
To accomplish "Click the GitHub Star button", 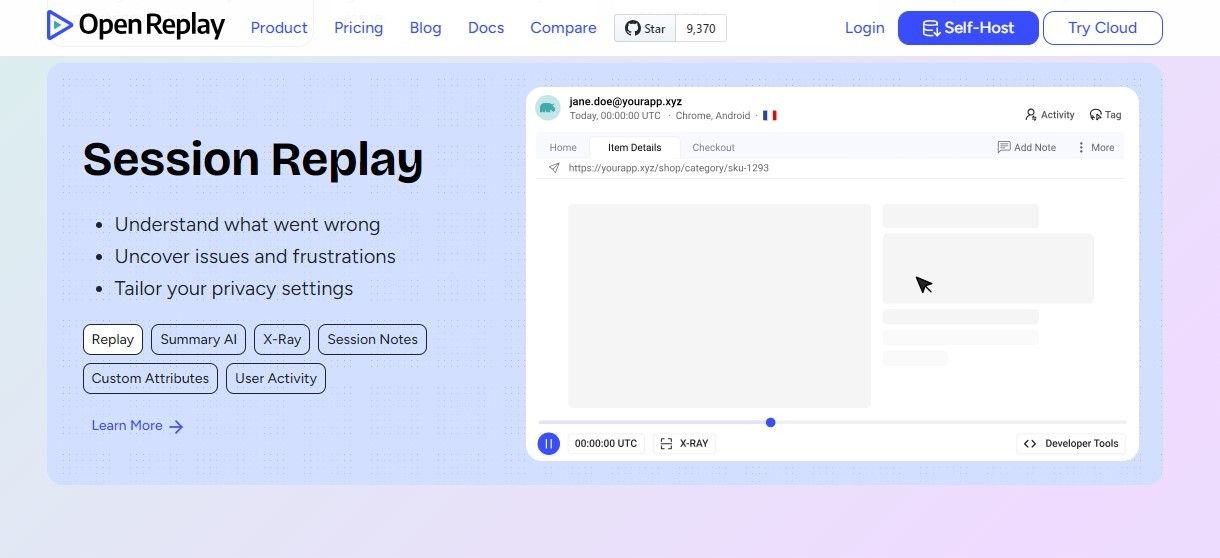I will (x=645, y=28).
